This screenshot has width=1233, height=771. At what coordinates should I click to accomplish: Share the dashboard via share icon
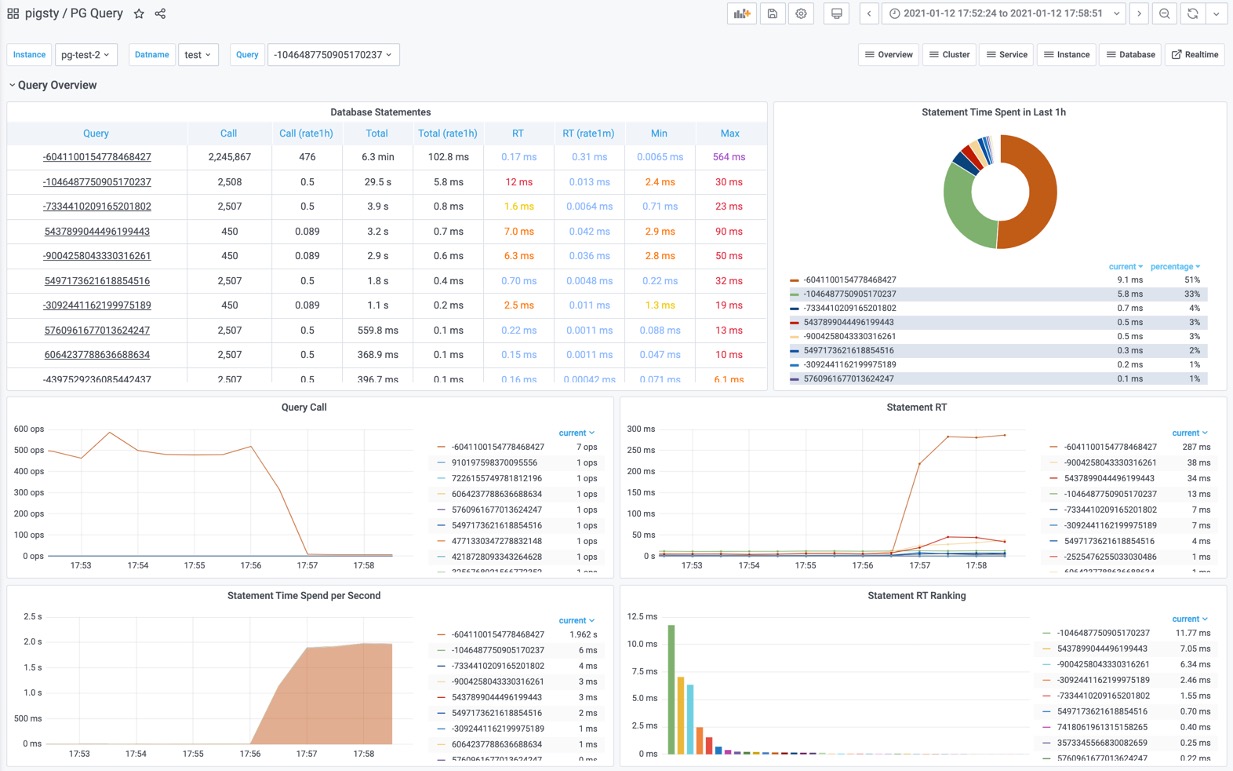coord(160,14)
